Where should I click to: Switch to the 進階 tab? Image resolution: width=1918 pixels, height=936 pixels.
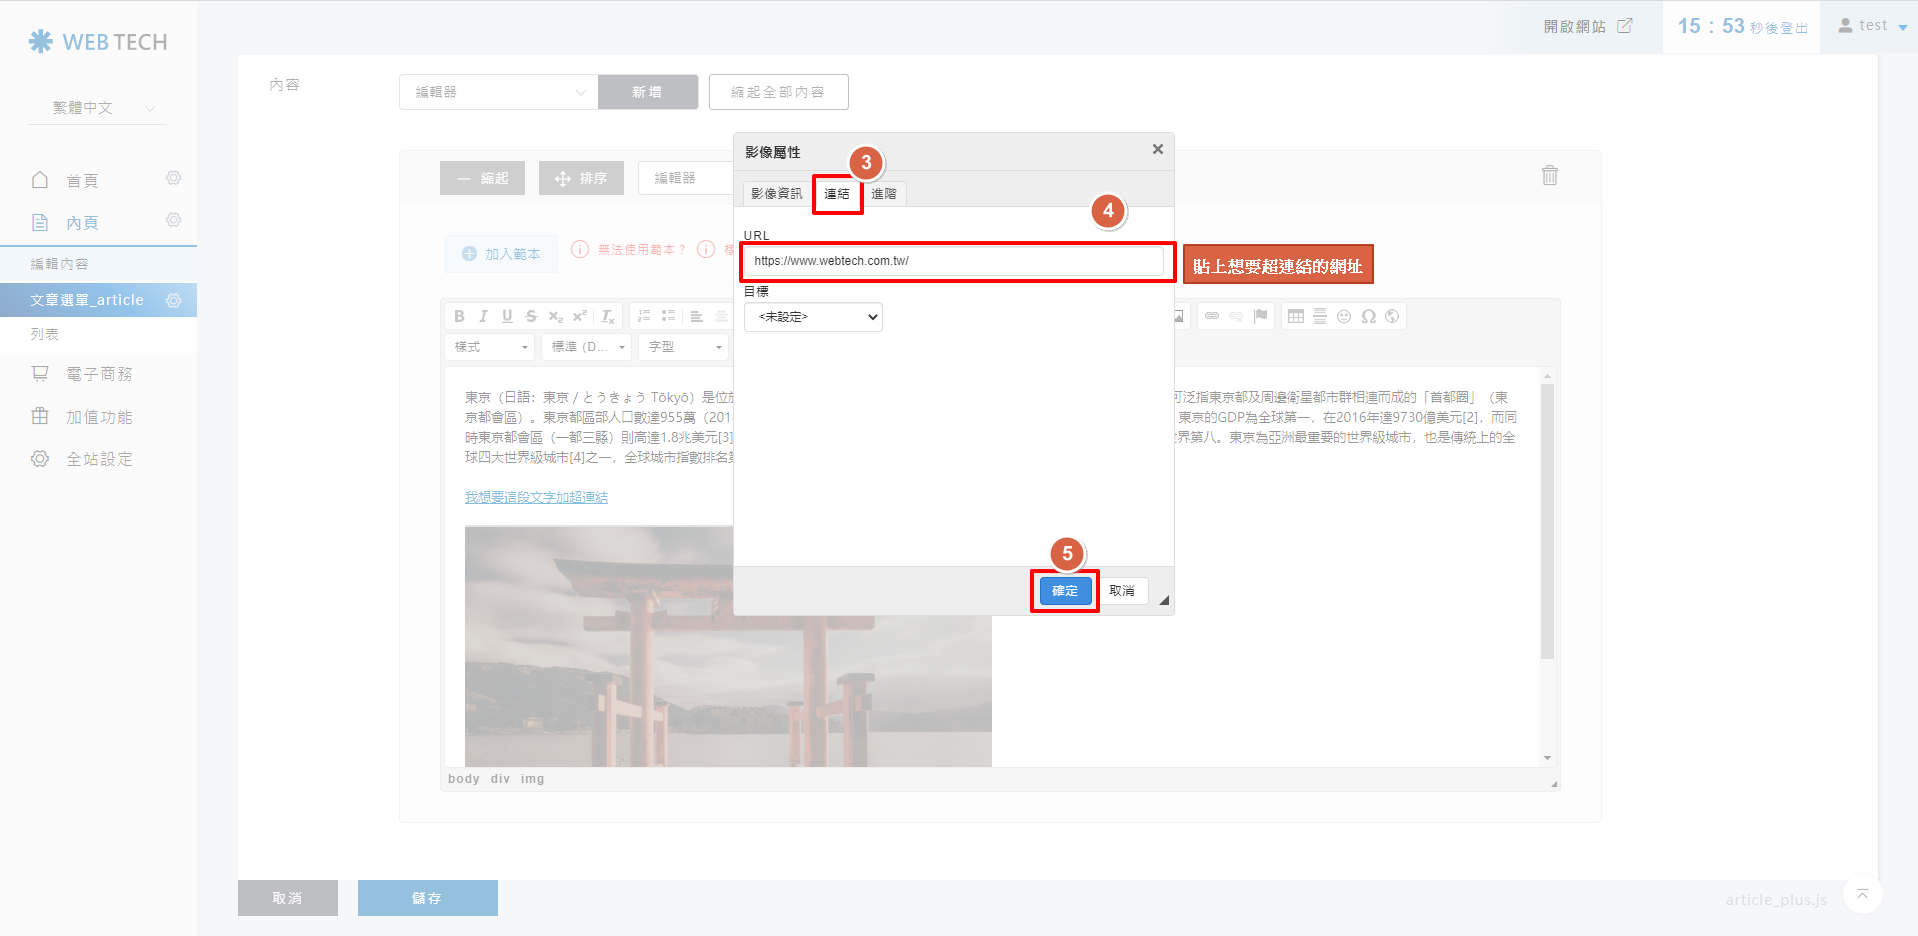[x=884, y=194]
